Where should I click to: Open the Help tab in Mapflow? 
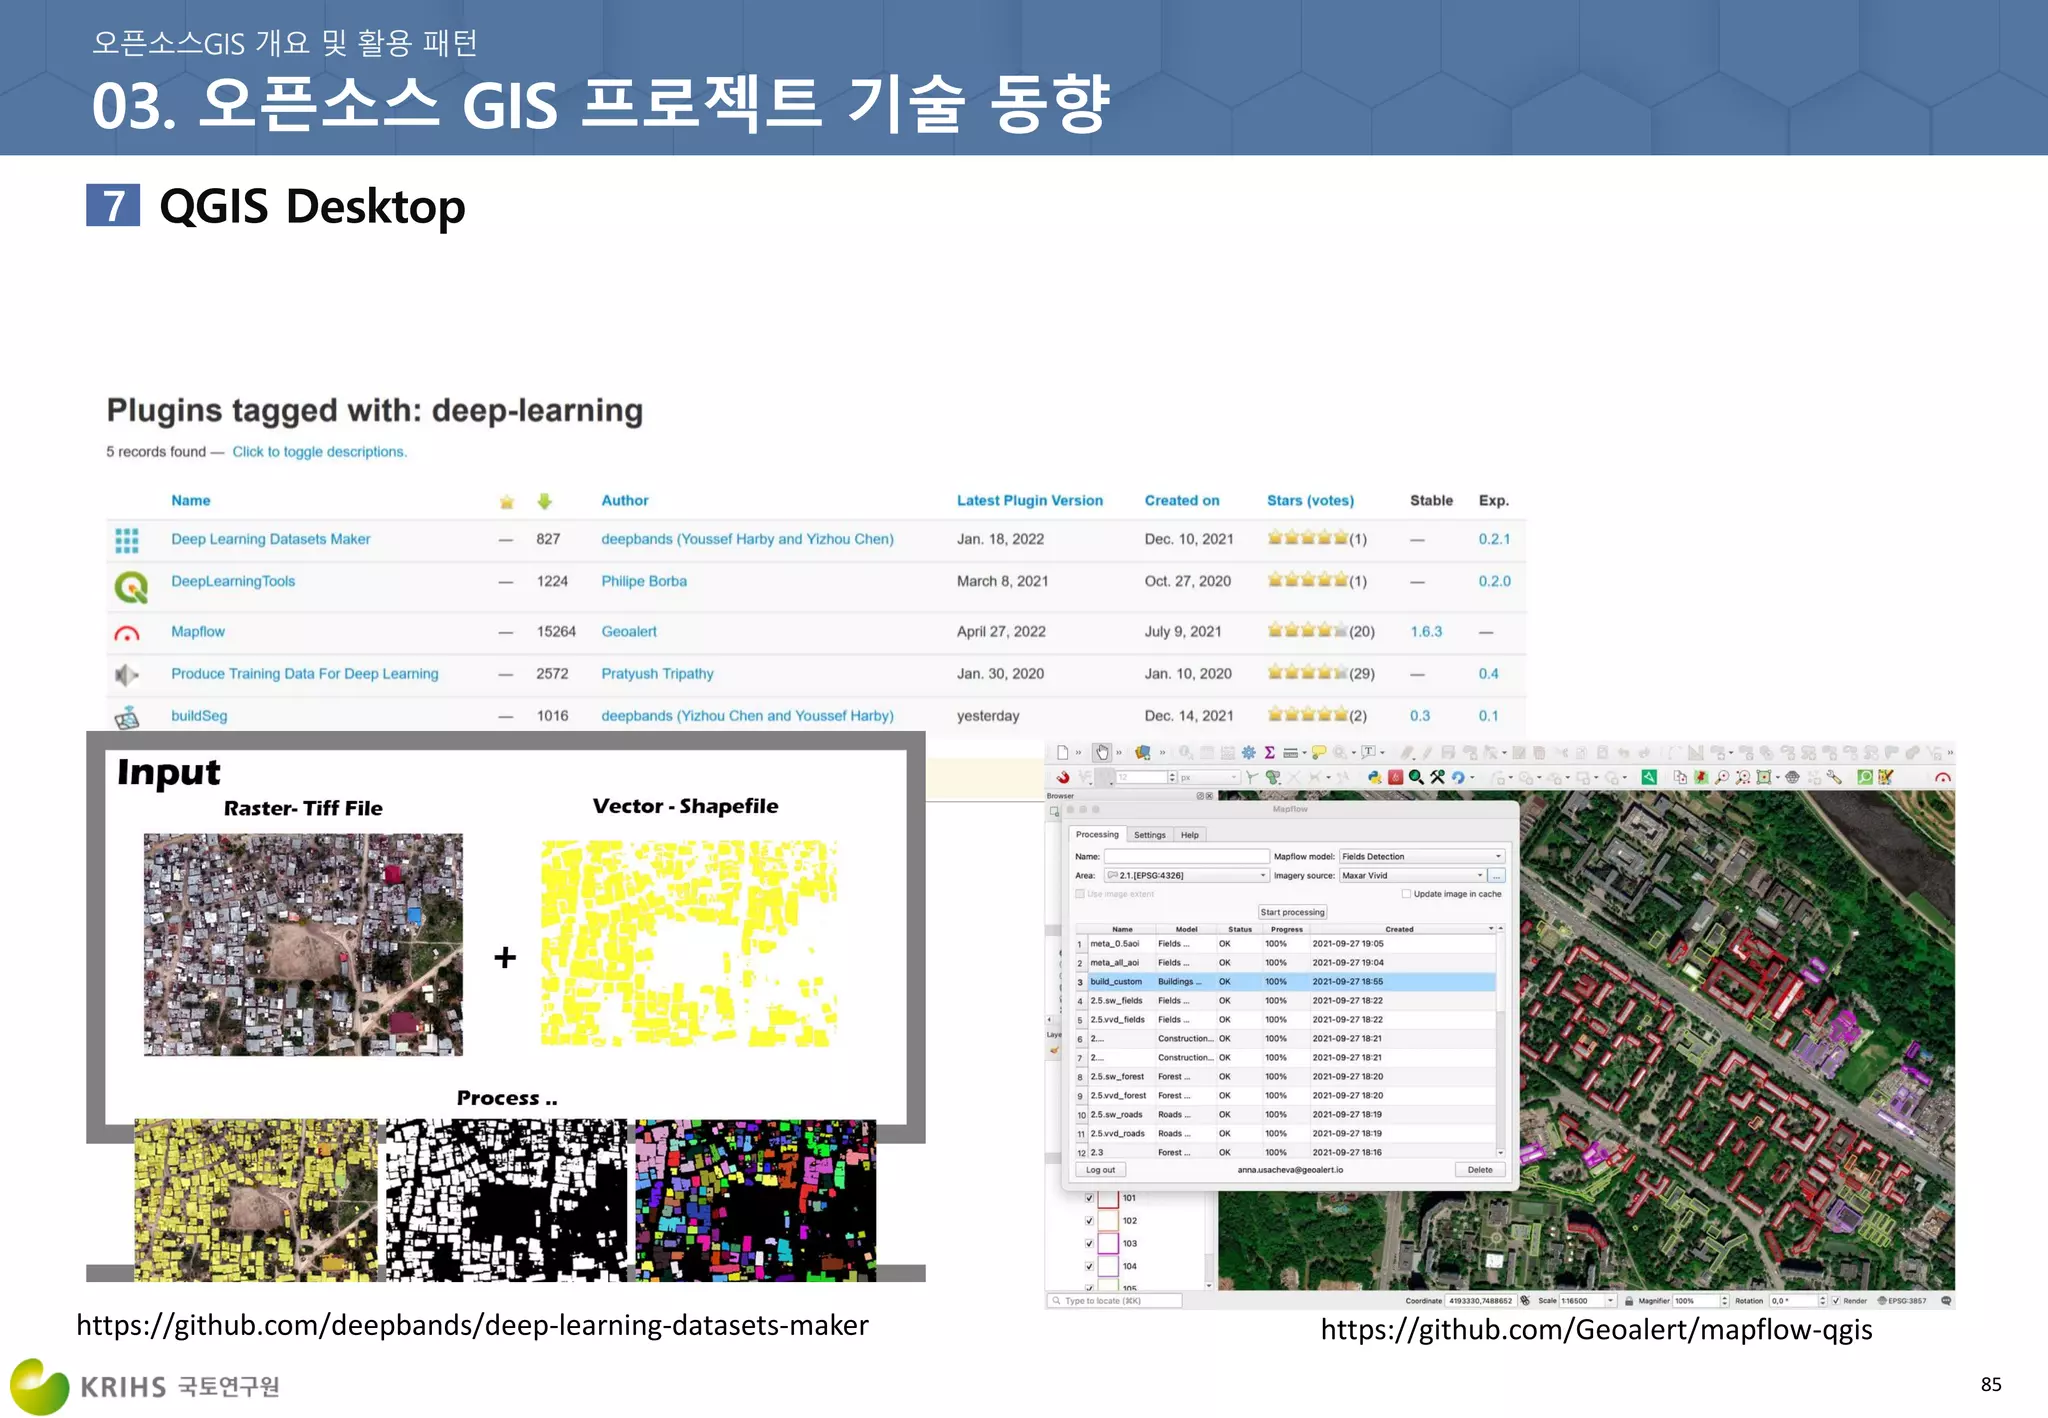point(1190,835)
